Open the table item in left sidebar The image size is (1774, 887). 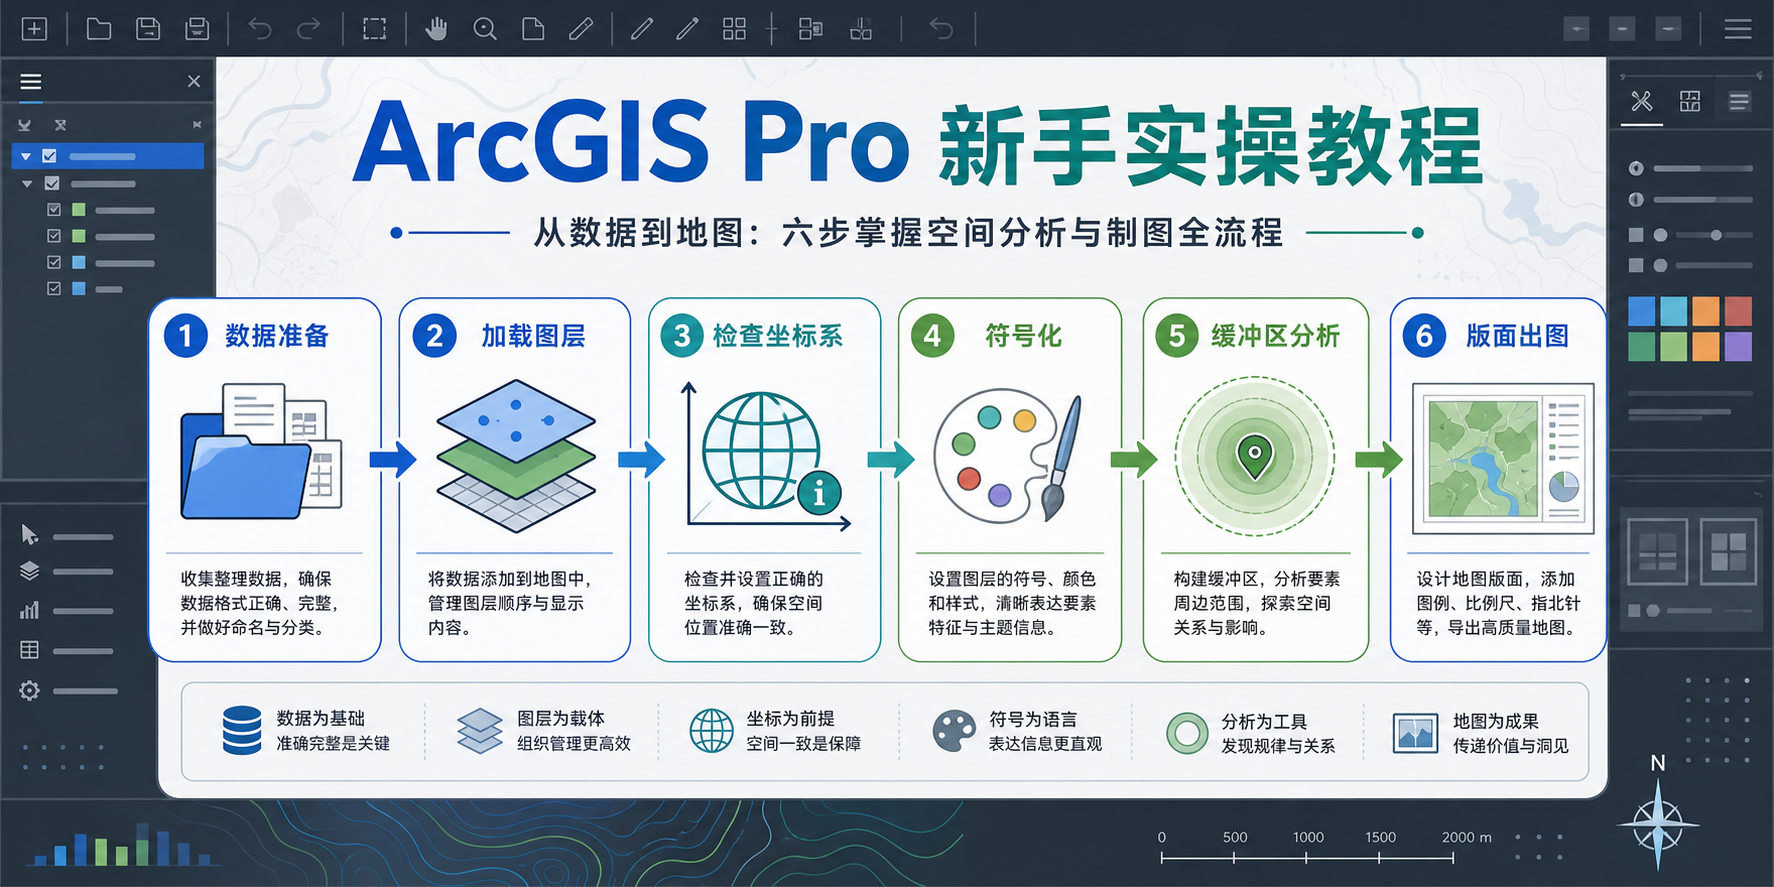point(30,650)
